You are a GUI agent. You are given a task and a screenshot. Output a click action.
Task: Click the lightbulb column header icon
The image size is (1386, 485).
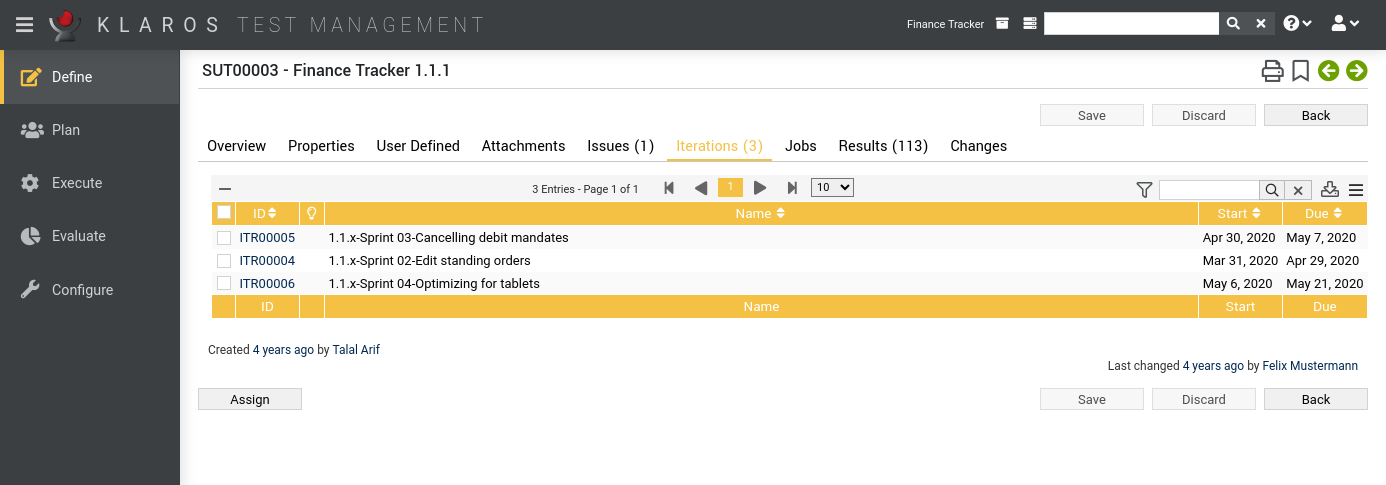[312, 213]
